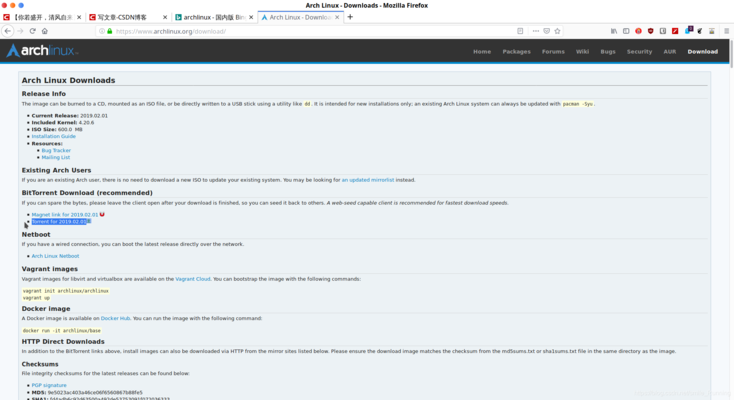Open a new tab with the plus button
Screen dimensions: 734x400
click(x=350, y=17)
